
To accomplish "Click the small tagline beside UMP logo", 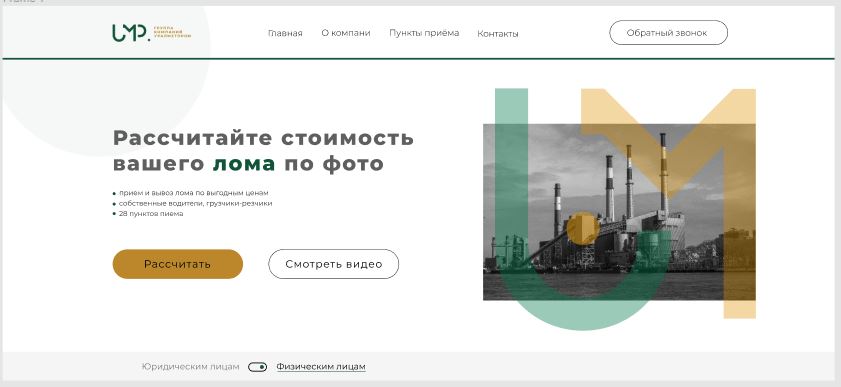I will 172,32.
